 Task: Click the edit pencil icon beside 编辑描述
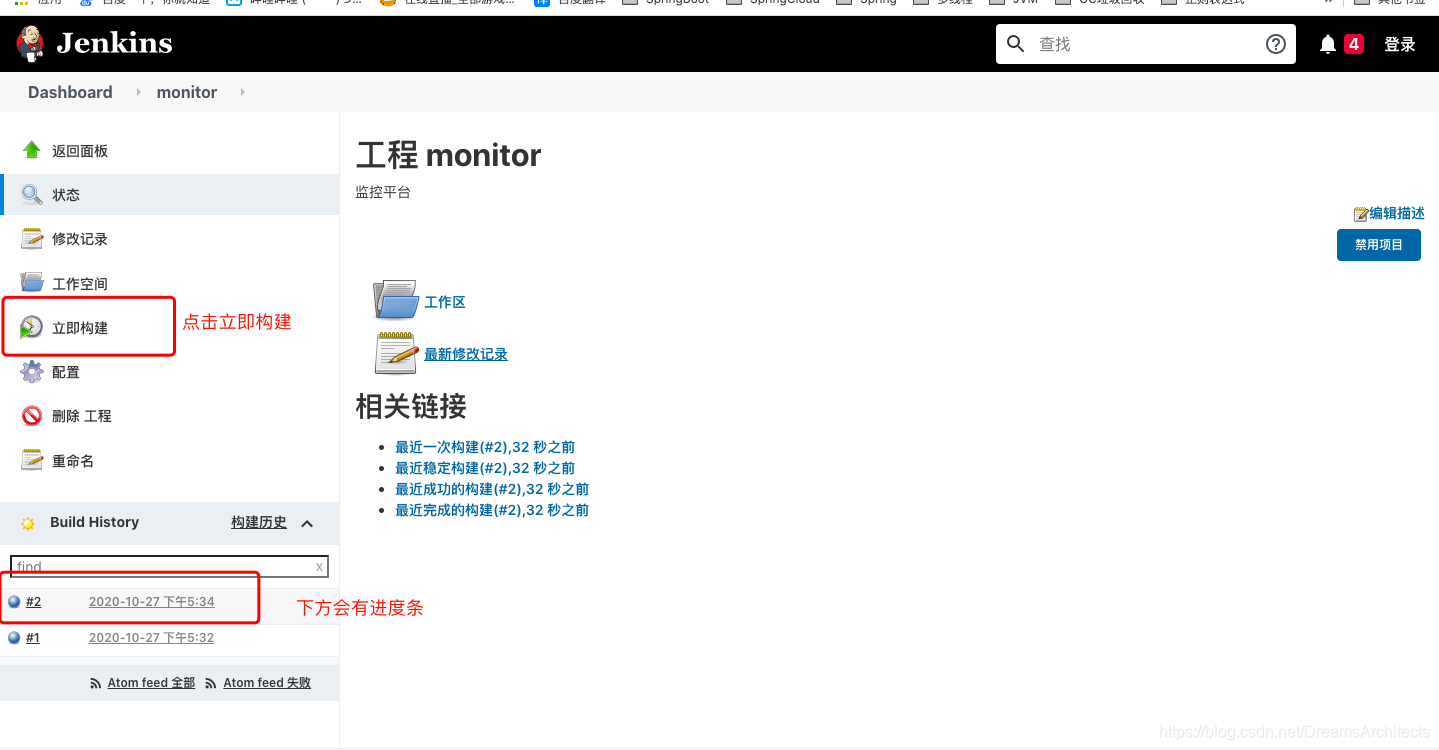(x=1360, y=214)
